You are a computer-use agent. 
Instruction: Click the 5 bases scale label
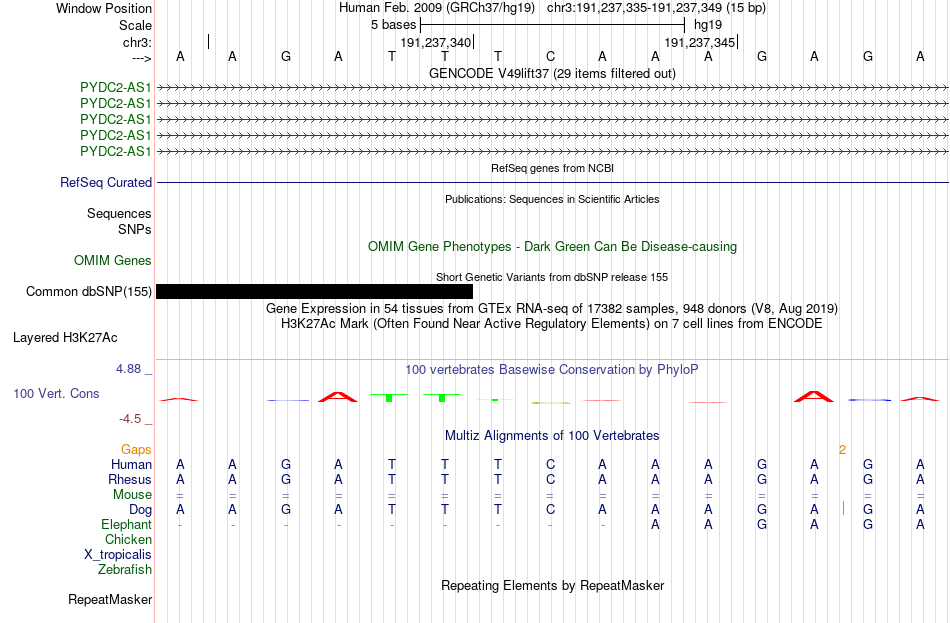(393, 25)
